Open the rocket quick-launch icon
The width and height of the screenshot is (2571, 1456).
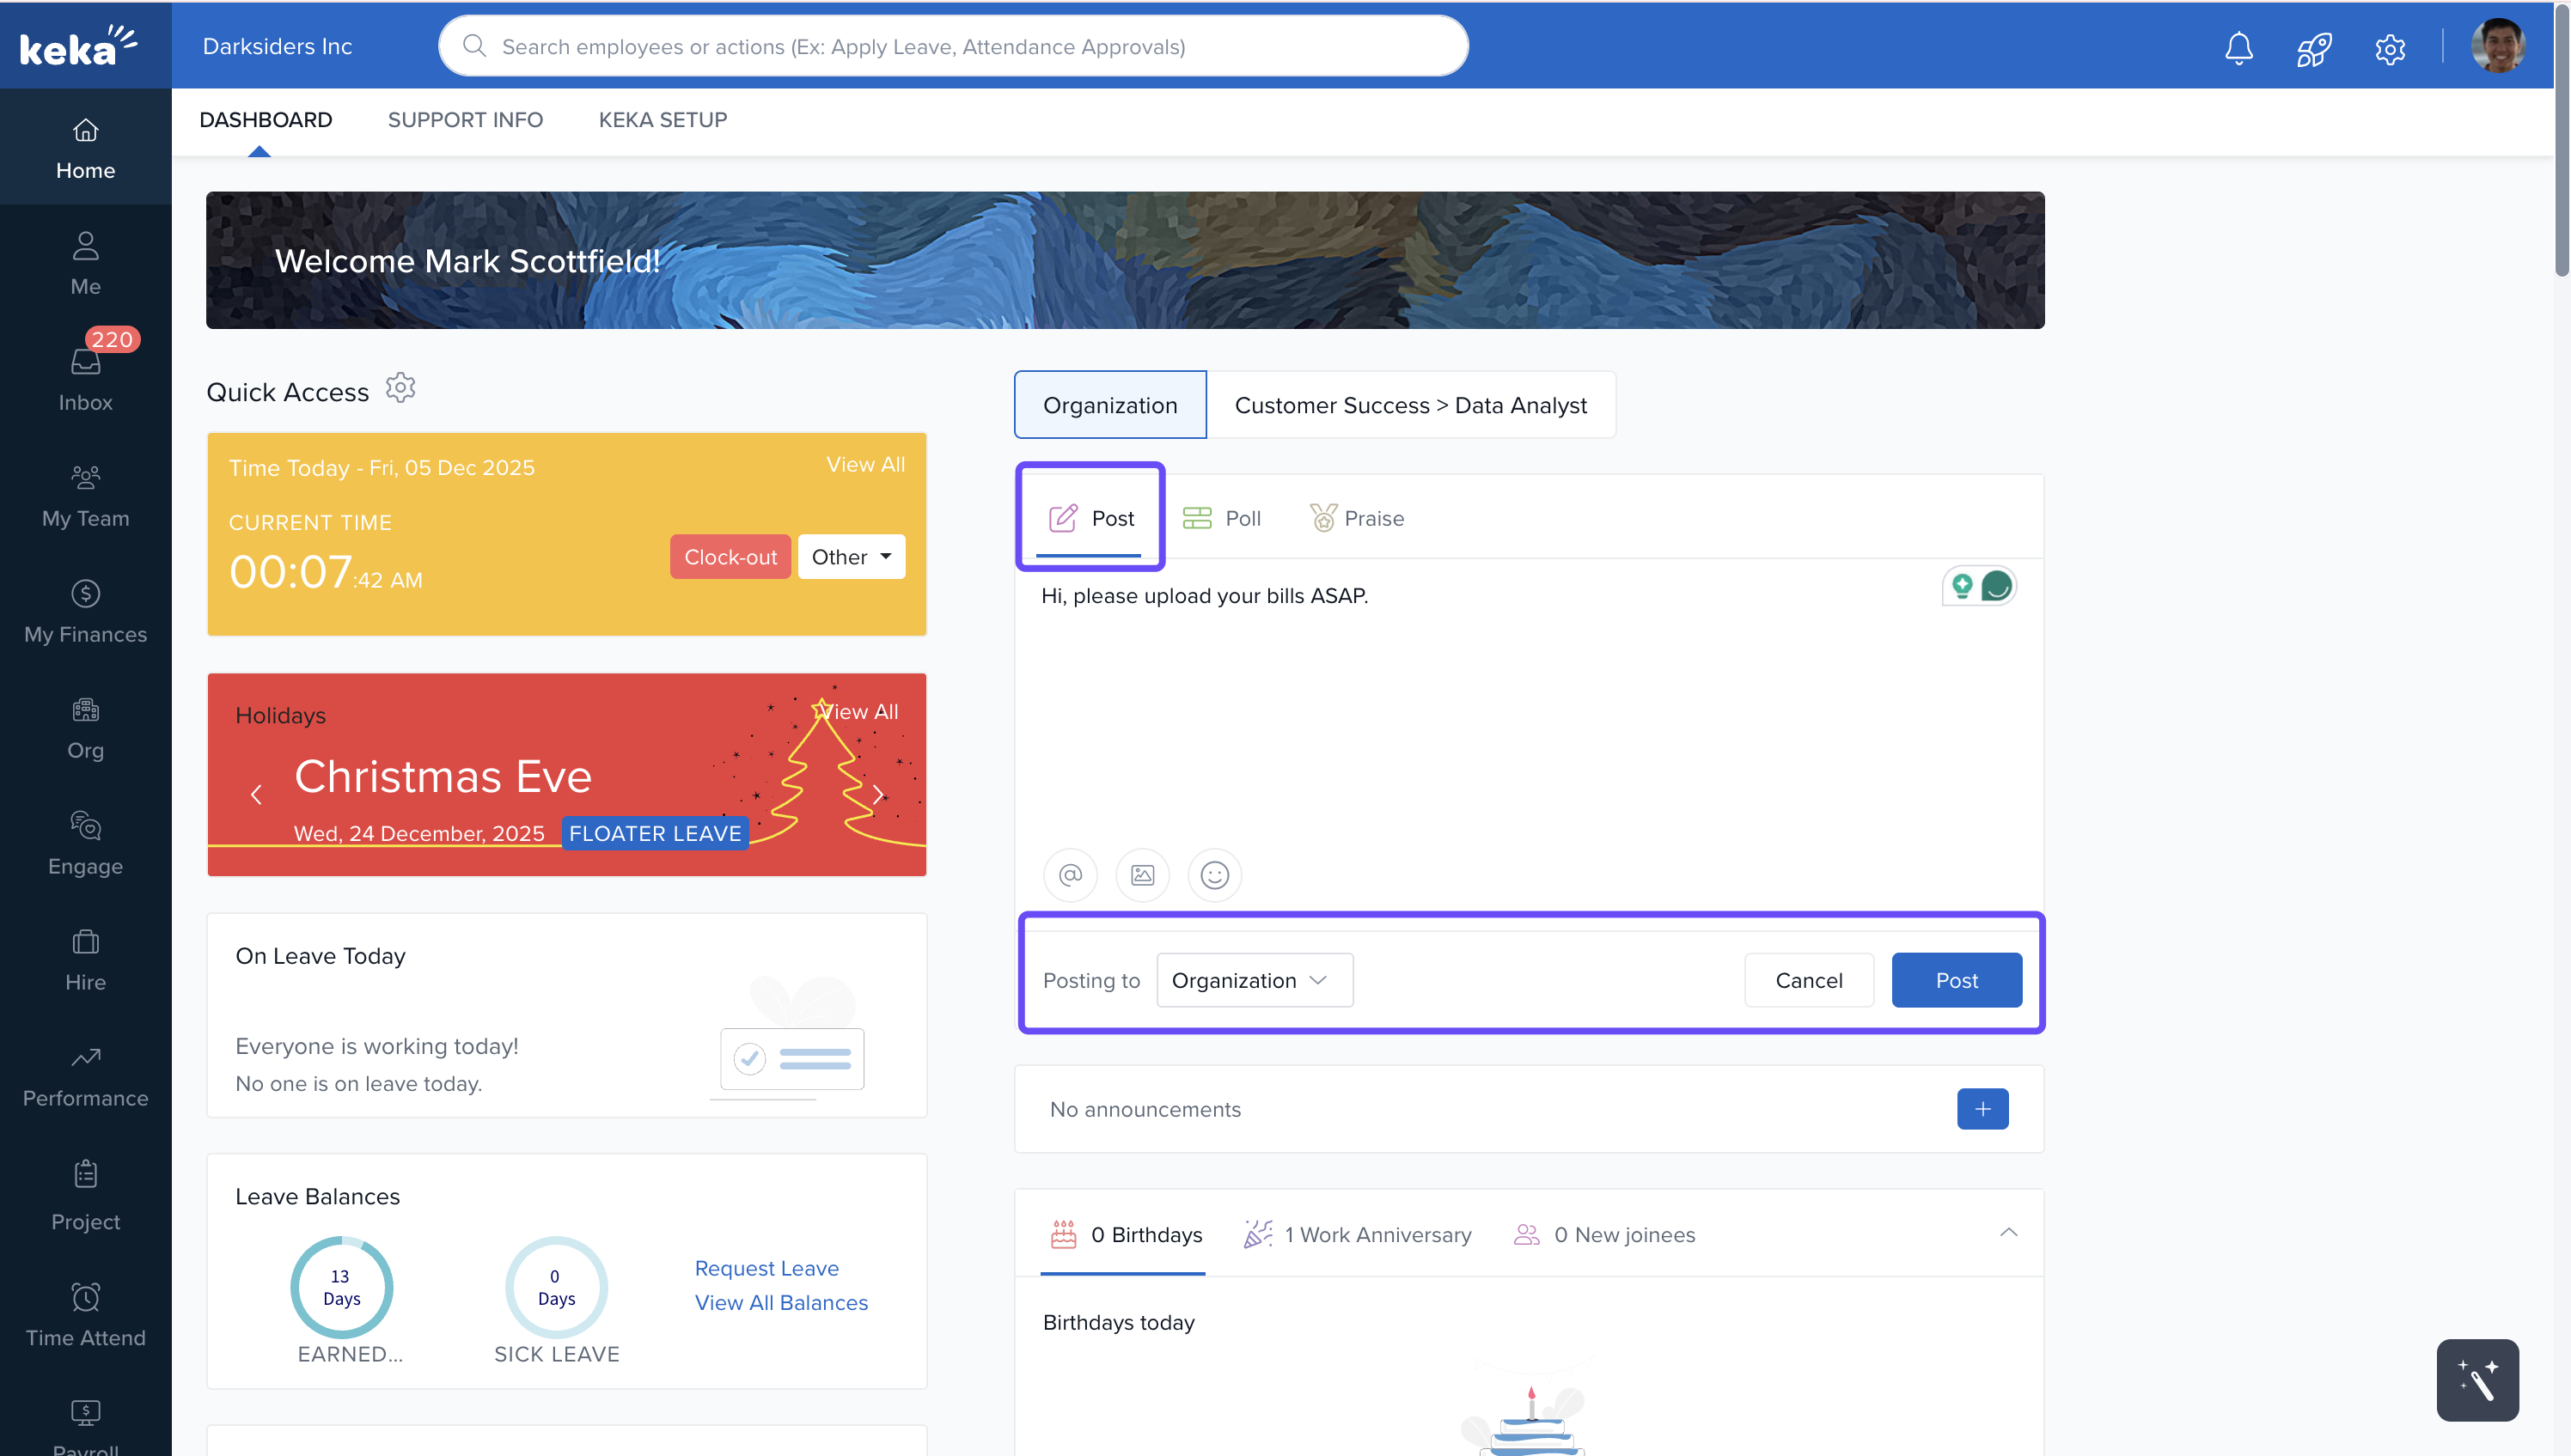pos(2313,47)
